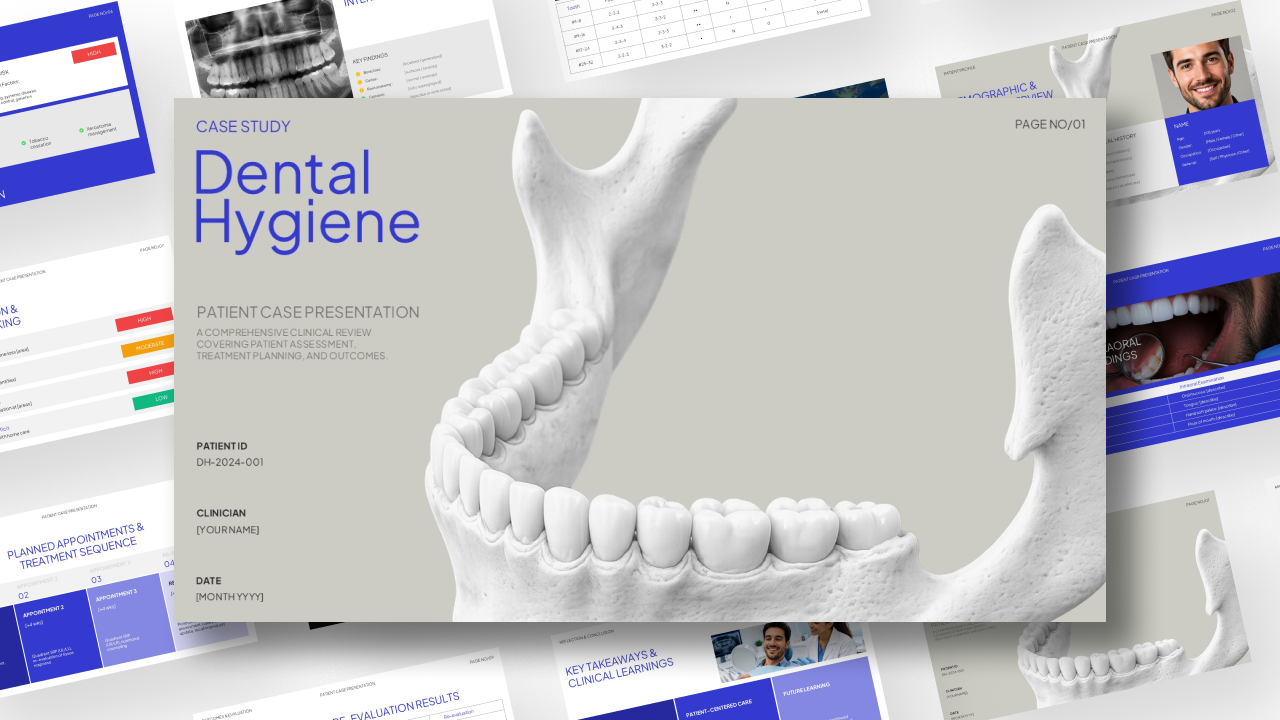Select 'PLANNED APPOINTMENTS & TREATMENT SEQUENCE' heading

(77, 546)
